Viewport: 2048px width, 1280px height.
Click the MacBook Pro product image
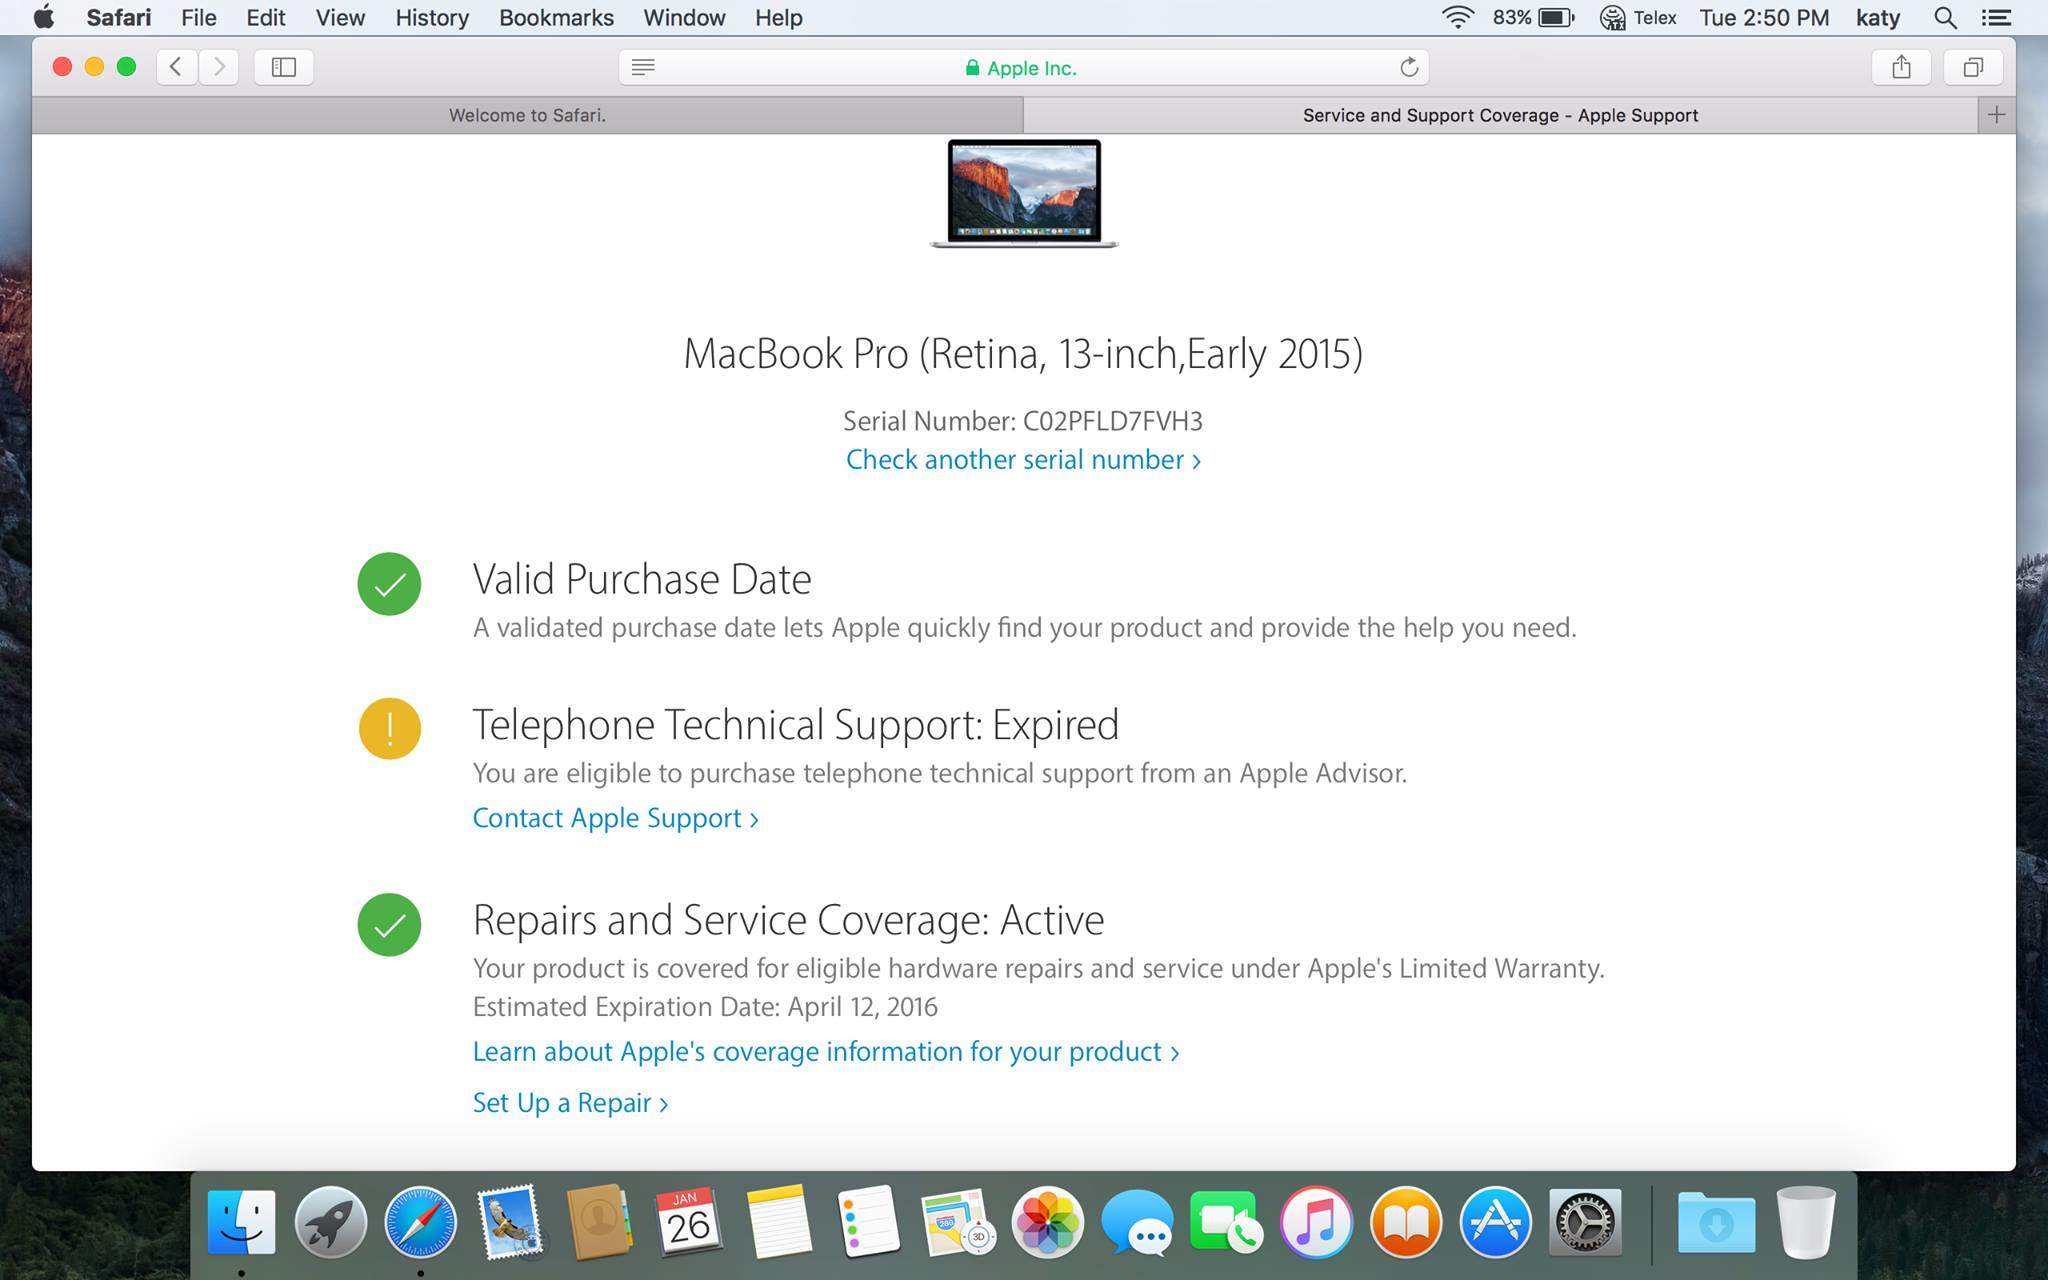[x=1023, y=193]
